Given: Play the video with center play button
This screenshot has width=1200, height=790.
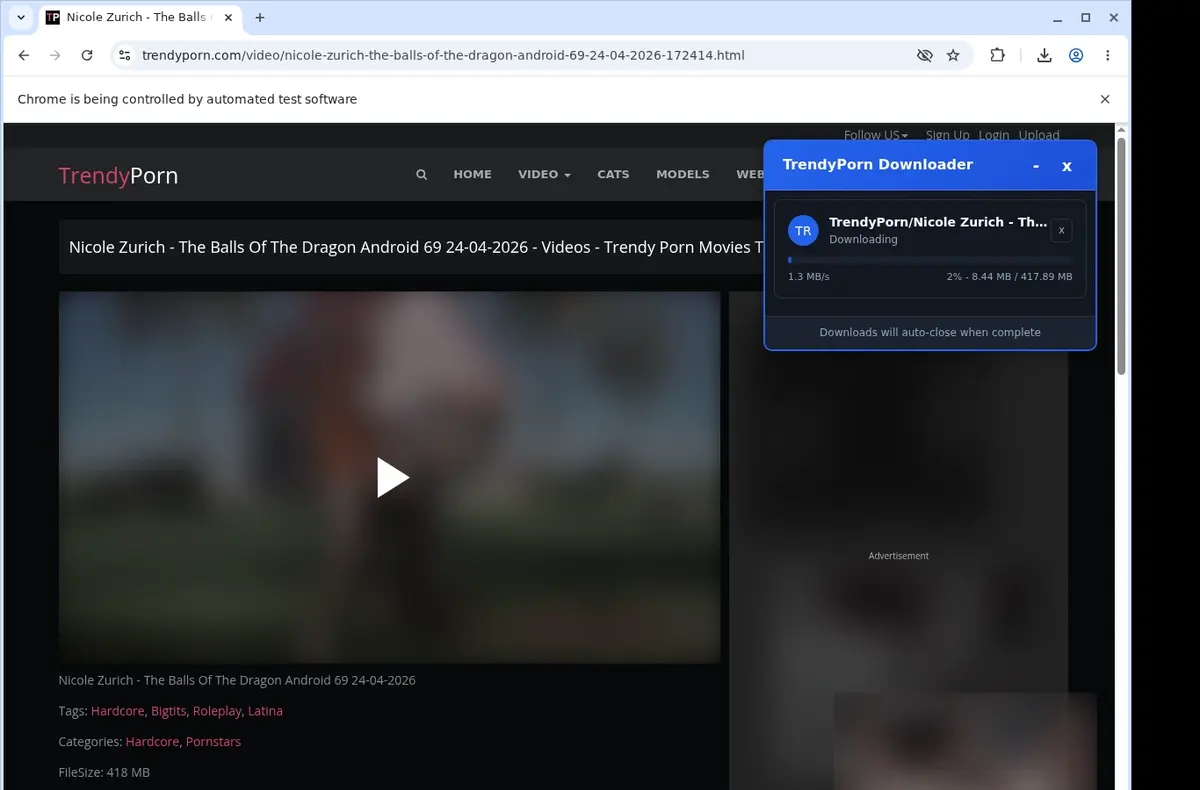Looking at the screenshot, I should (392, 477).
